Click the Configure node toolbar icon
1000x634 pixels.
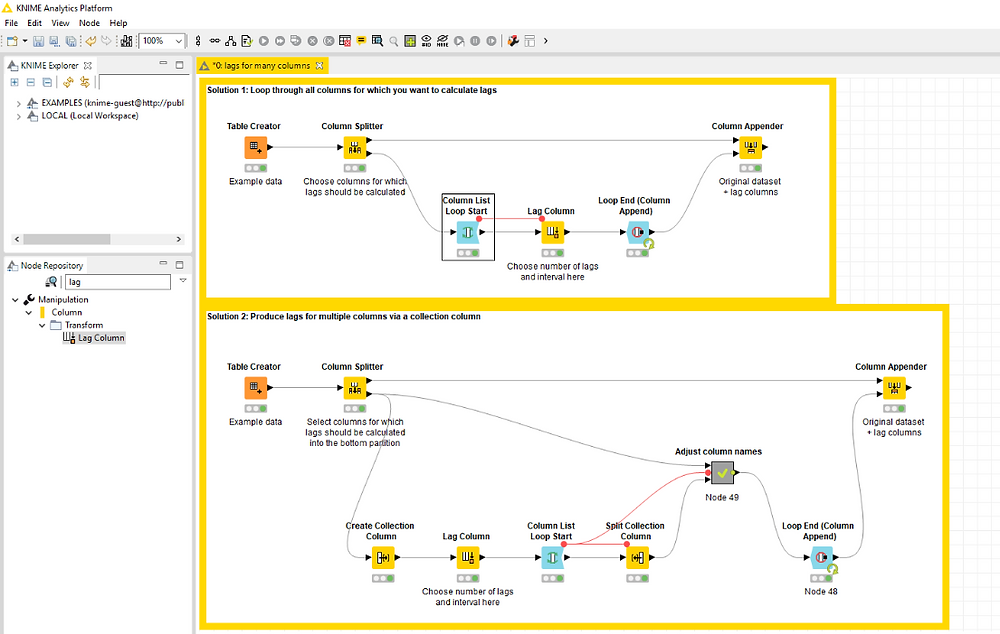[x=247, y=41]
